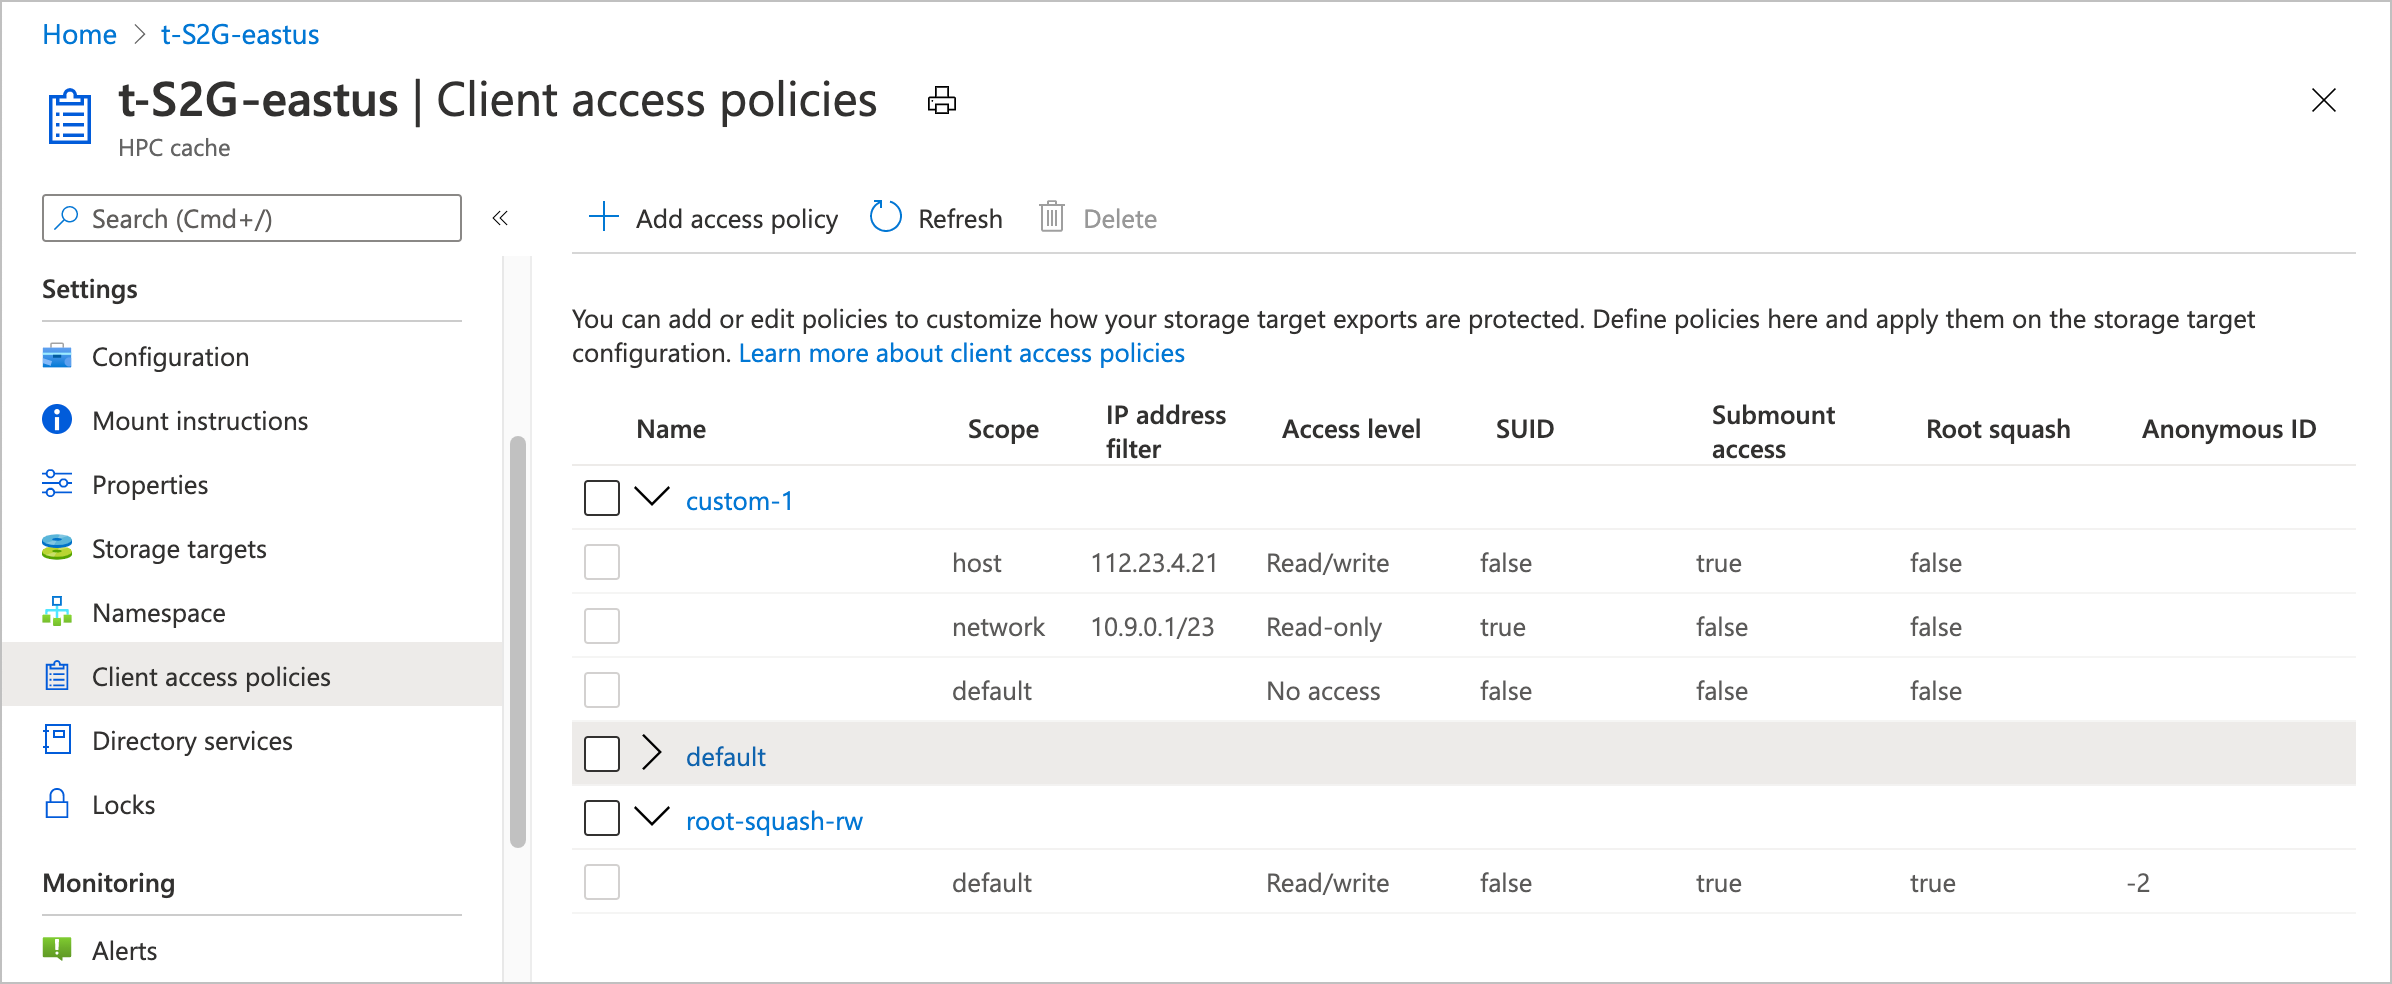Click the Locks padlock icon
This screenshot has height=984, width=2392.
pyautogui.click(x=57, y=804)
